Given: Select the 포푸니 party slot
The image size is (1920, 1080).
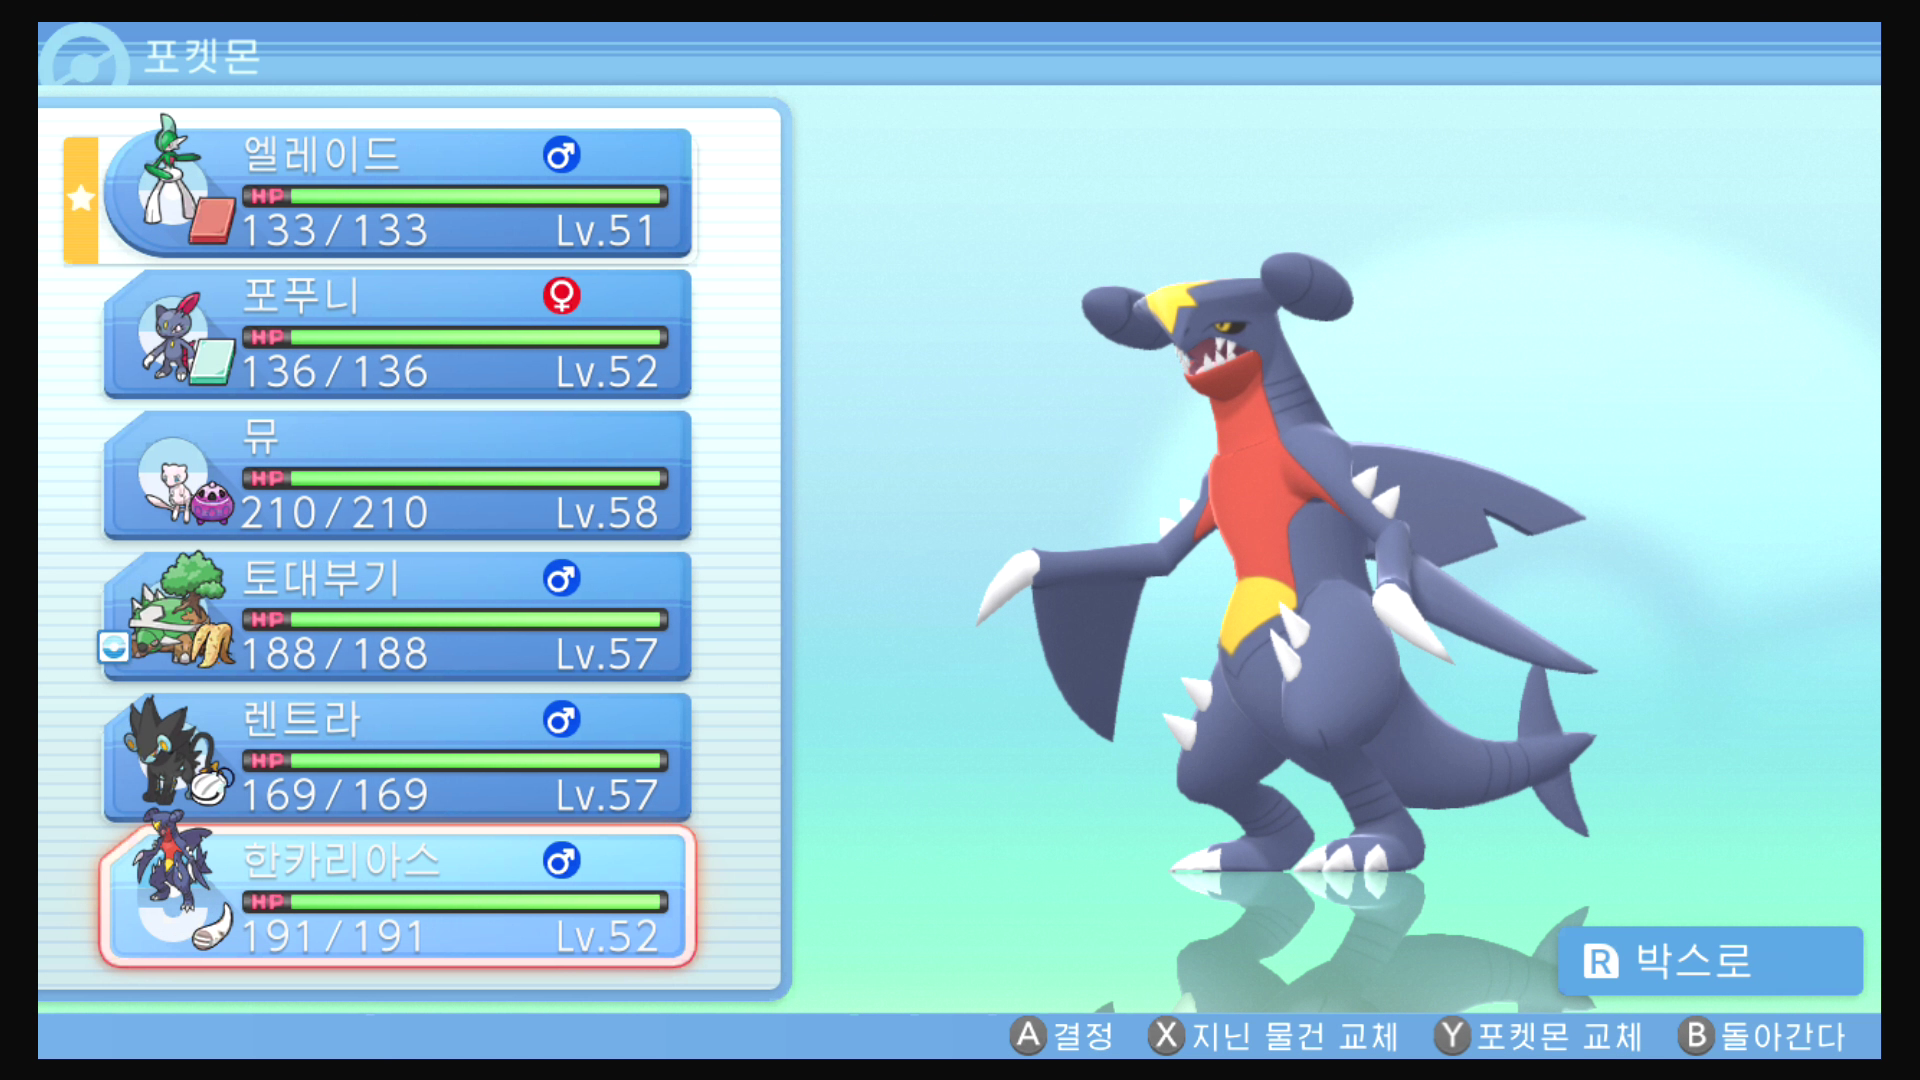Looking at the screenshot, I should [x=398, y=334].
